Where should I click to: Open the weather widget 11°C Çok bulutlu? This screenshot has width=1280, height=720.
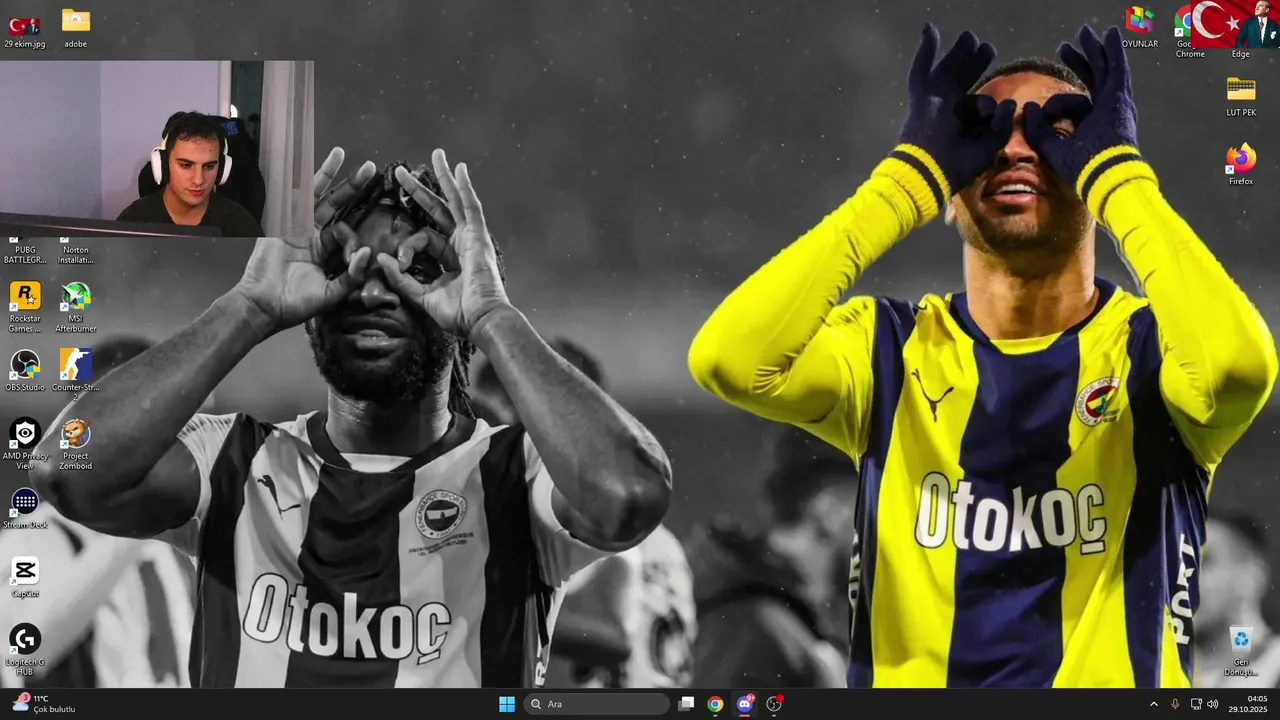(x=44, y=704)
